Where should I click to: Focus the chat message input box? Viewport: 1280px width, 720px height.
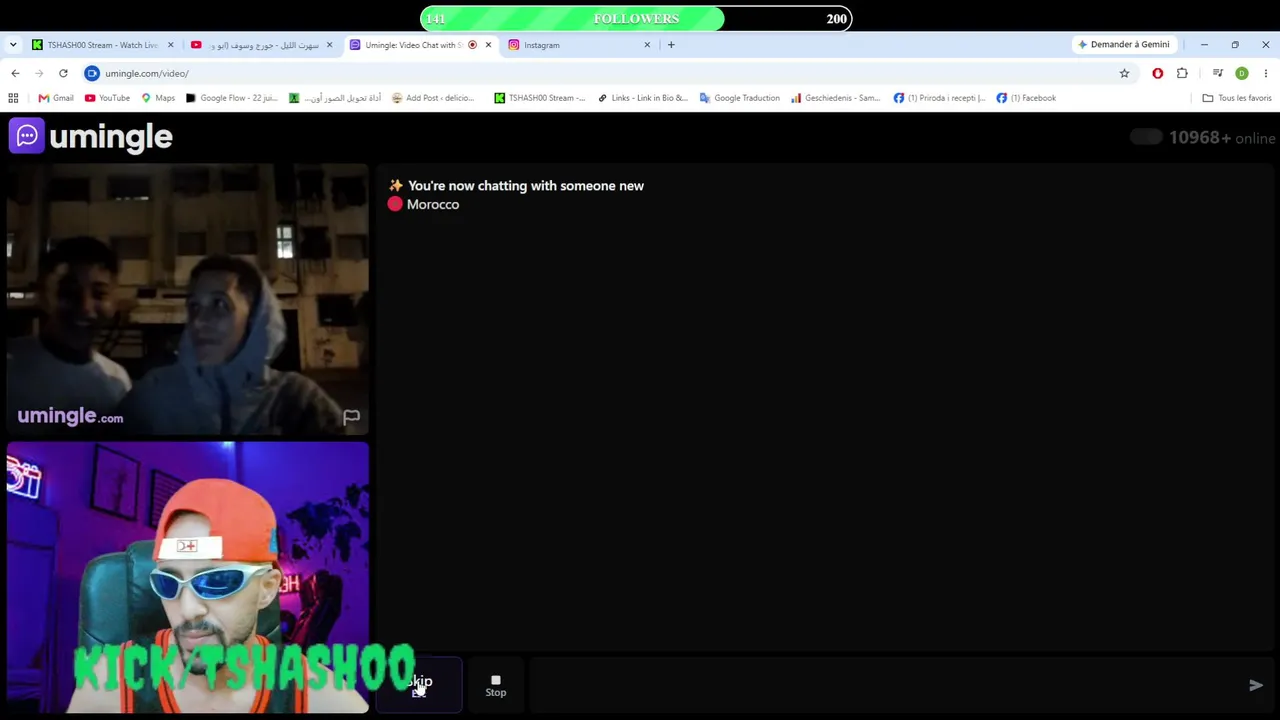886,685
